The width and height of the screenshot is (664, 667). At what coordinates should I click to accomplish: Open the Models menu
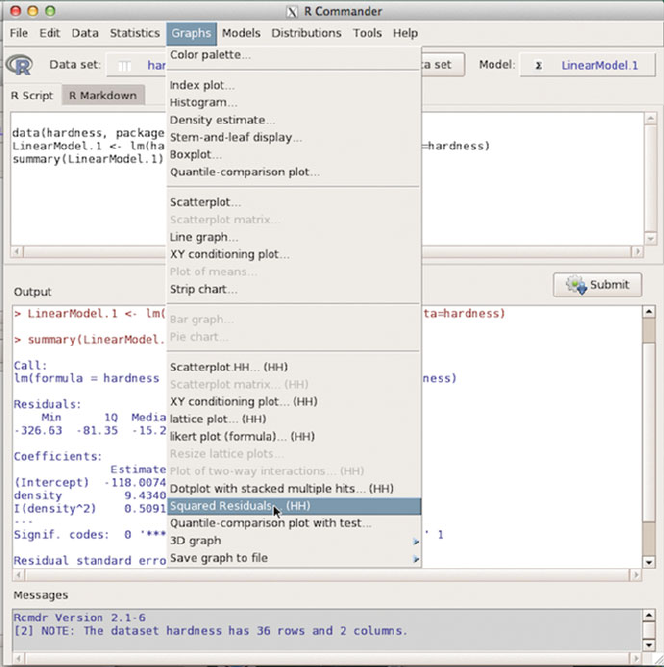(241, 33)
